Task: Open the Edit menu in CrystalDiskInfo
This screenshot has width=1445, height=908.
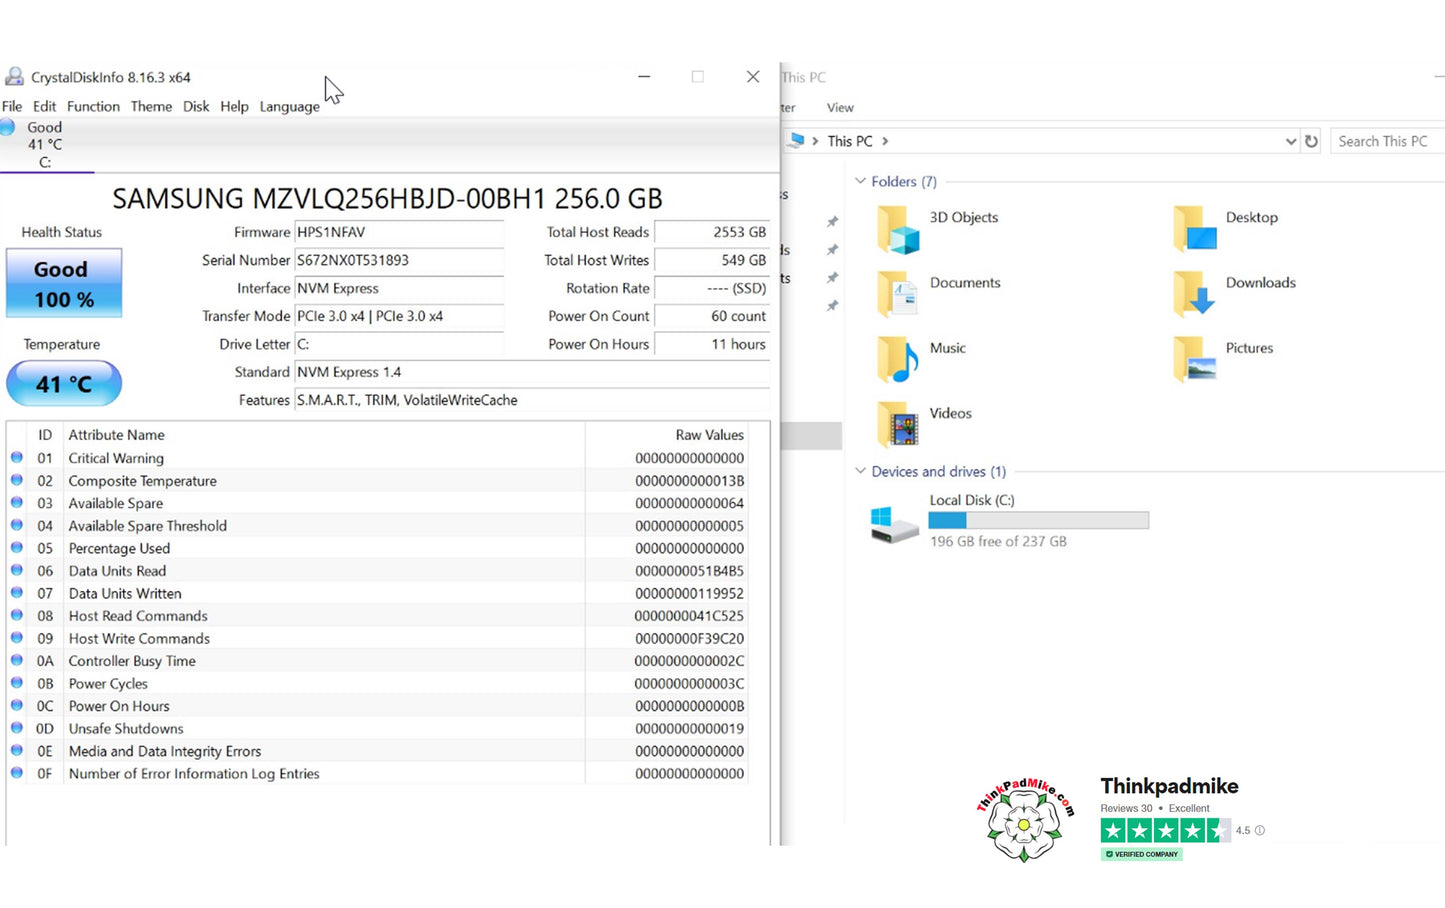Action: click(44, 106)
